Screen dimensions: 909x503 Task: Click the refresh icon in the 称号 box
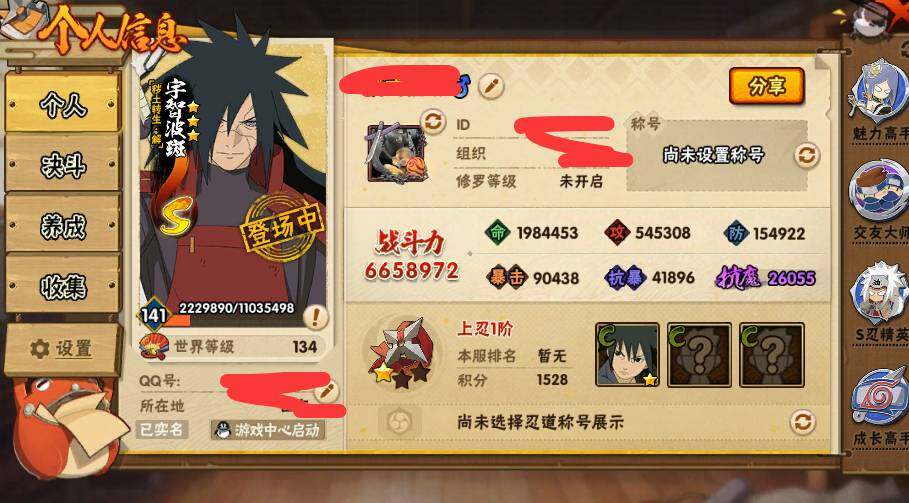[x=807, y=155]
